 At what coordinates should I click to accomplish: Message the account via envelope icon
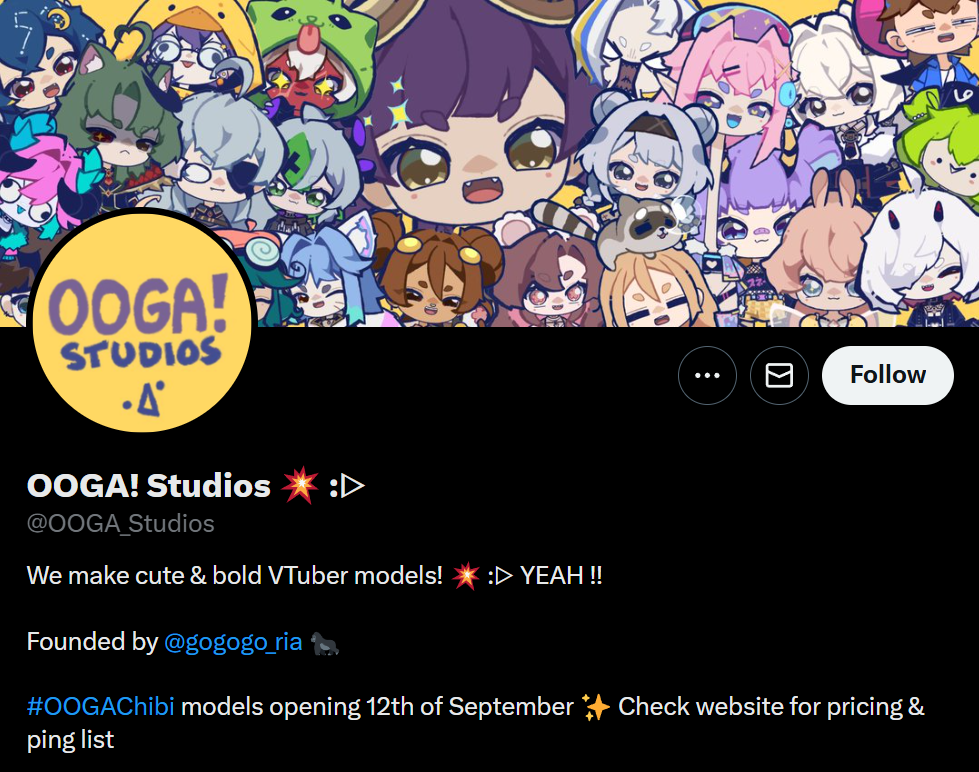coord(779,375)
